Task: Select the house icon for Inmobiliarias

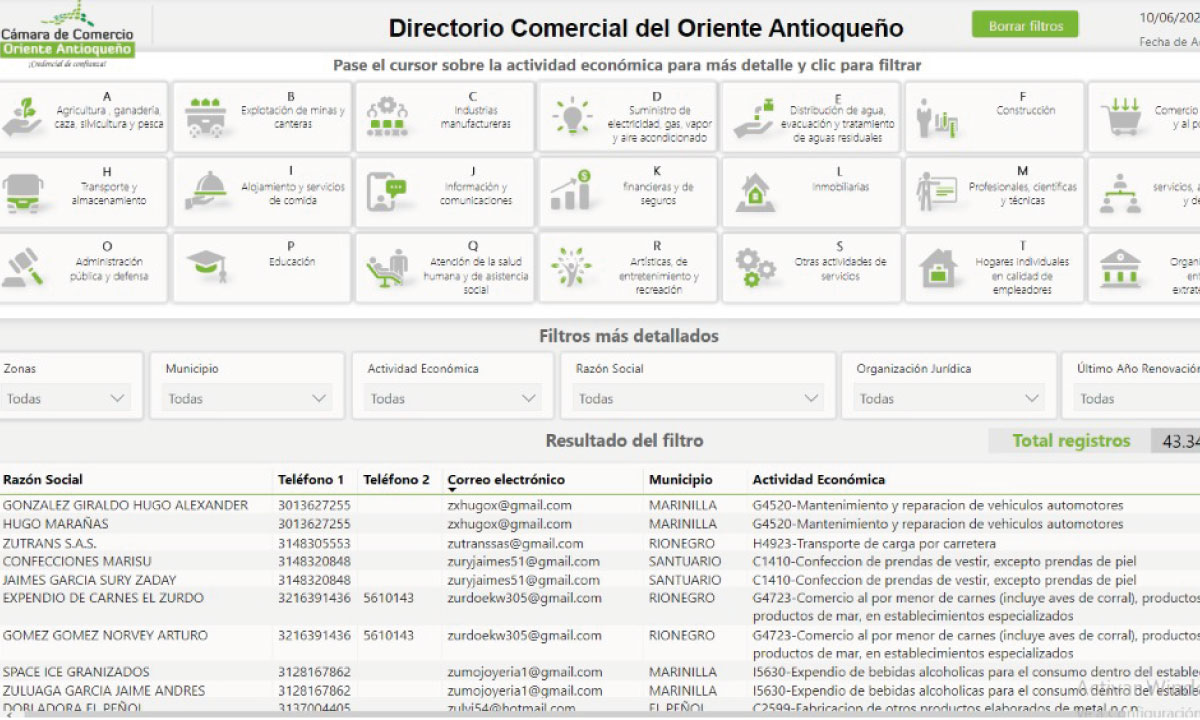Action: coord(753,192)
